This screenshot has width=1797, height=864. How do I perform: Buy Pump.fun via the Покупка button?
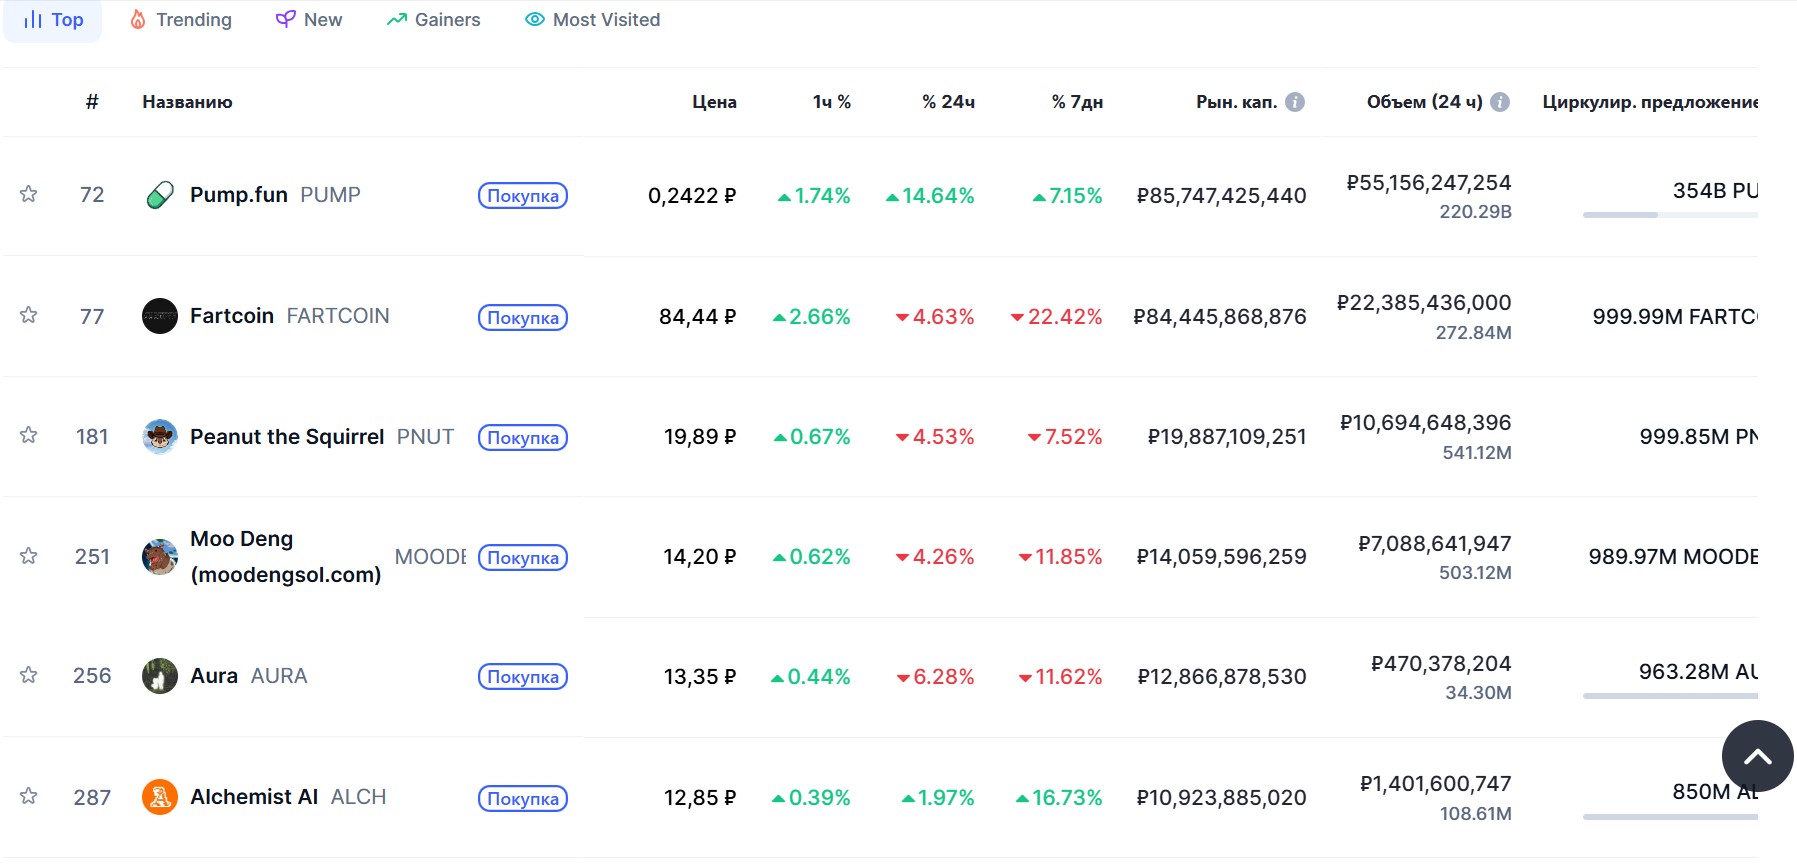pos(523,196)
